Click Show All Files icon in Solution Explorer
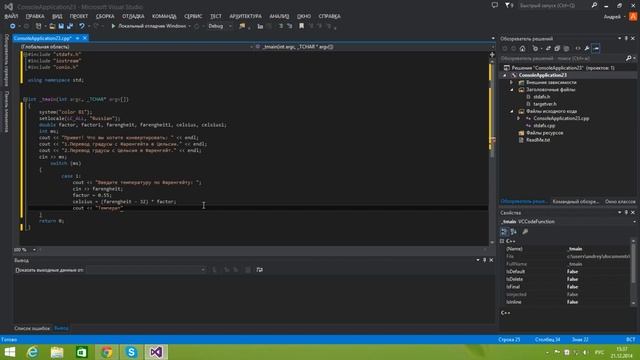The height and width of the screenshot is (360, 640). click(x=566, y=49)
